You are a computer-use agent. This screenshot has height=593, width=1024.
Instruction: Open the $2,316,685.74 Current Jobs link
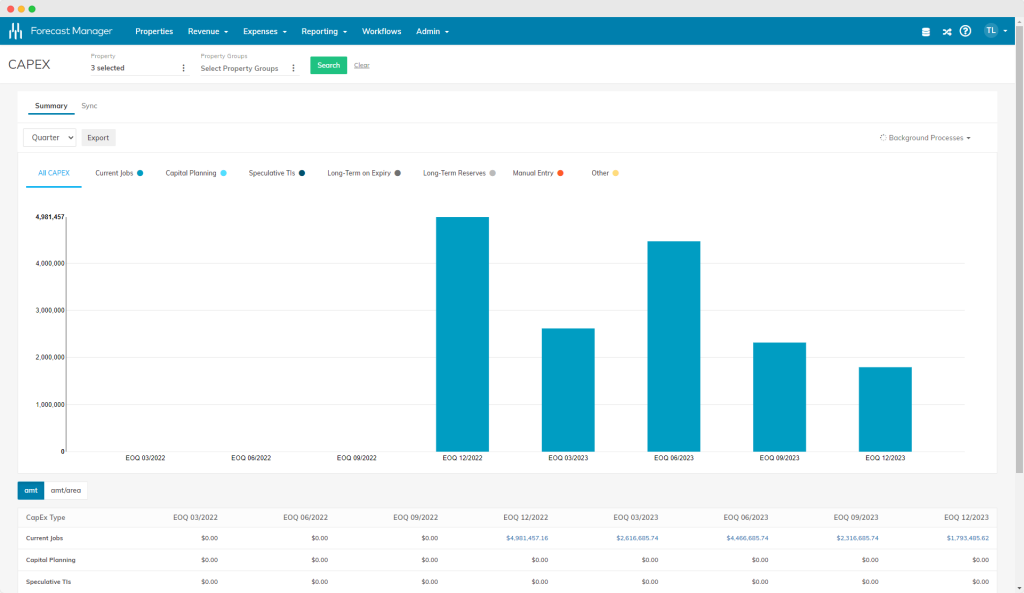pyautogui.click(x=857, y=538)
